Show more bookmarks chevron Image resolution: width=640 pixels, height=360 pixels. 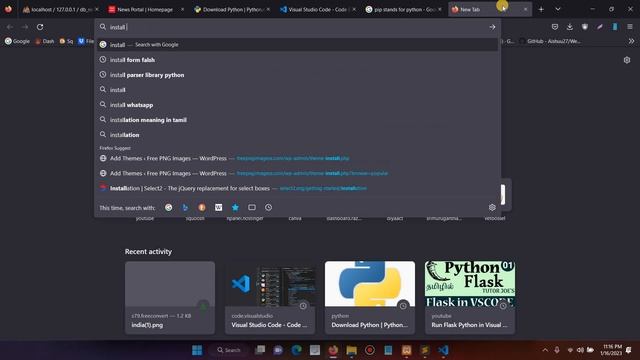(x=631, y=41)
